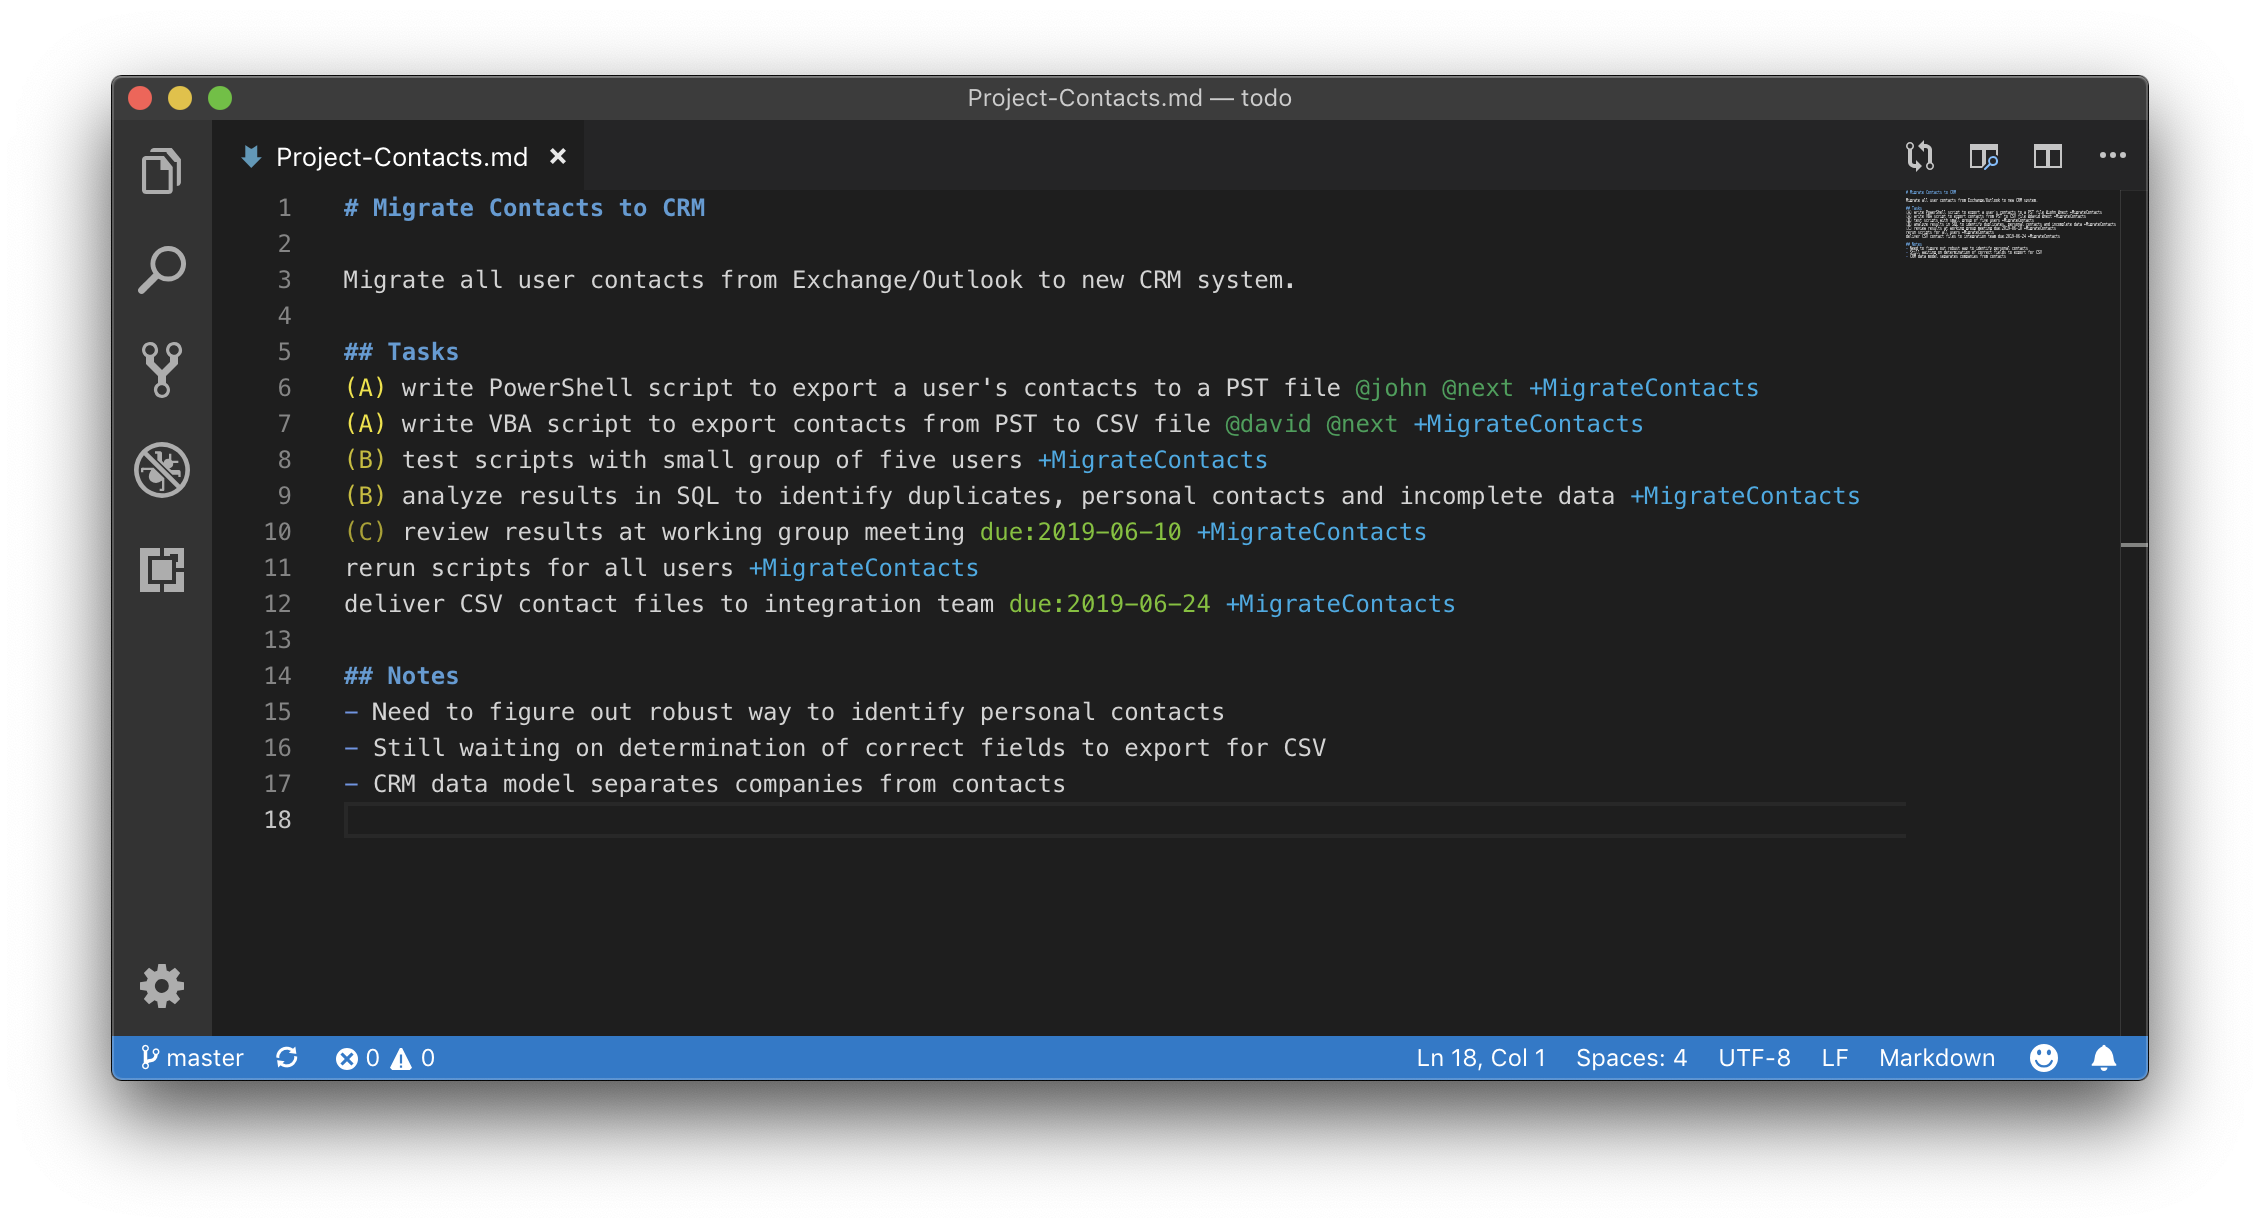Open the Search view in activity bar

coord(161,270)
